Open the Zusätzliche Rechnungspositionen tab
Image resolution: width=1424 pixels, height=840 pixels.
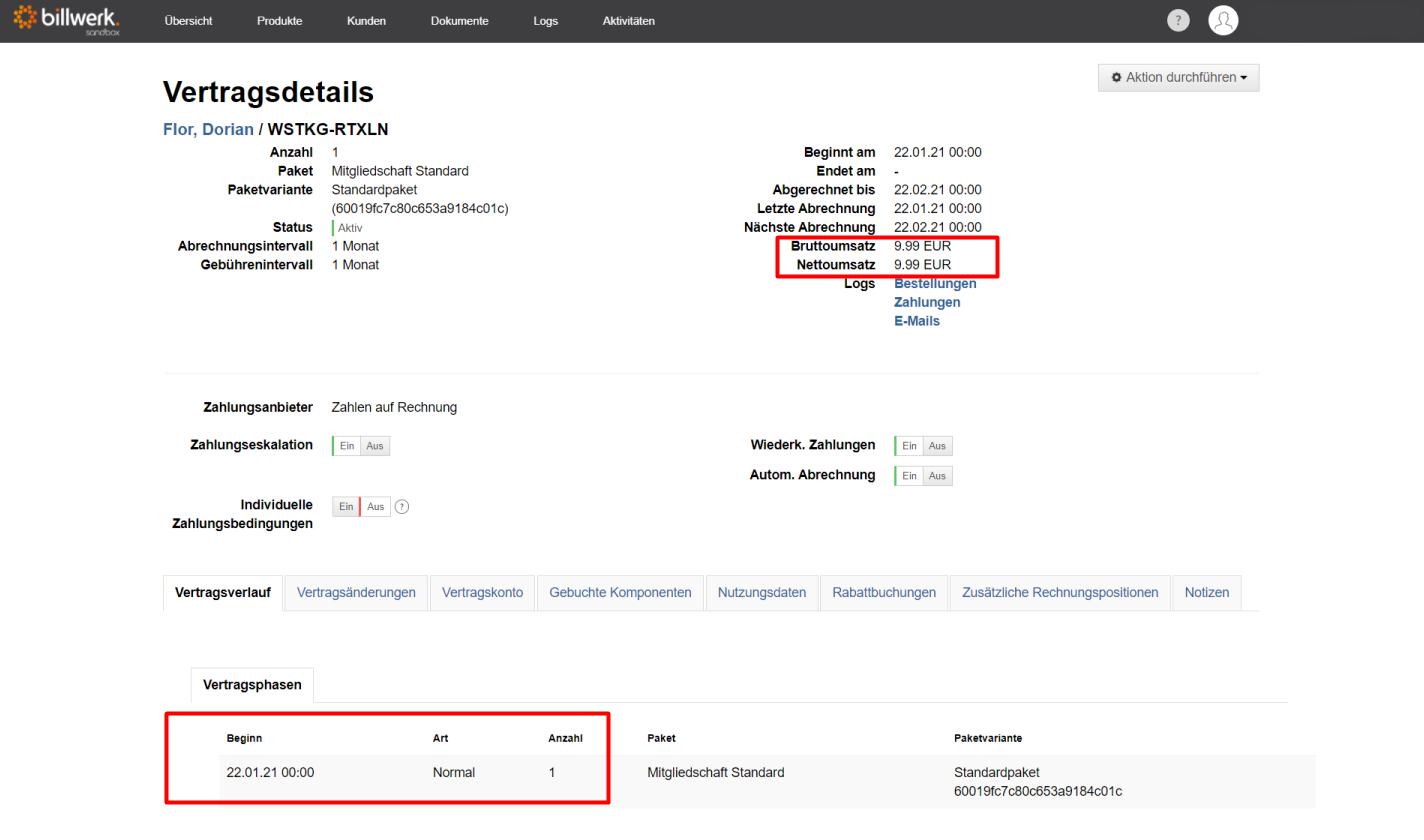(1060, 592)
